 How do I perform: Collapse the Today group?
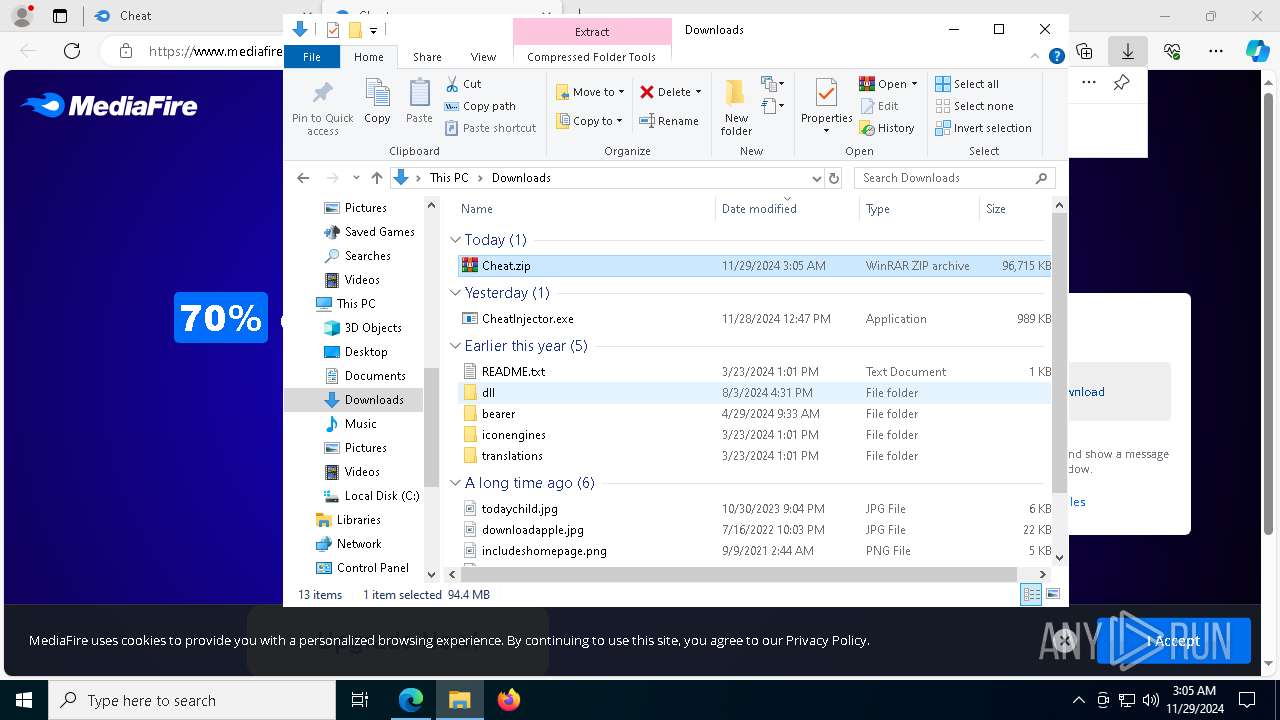455,240
